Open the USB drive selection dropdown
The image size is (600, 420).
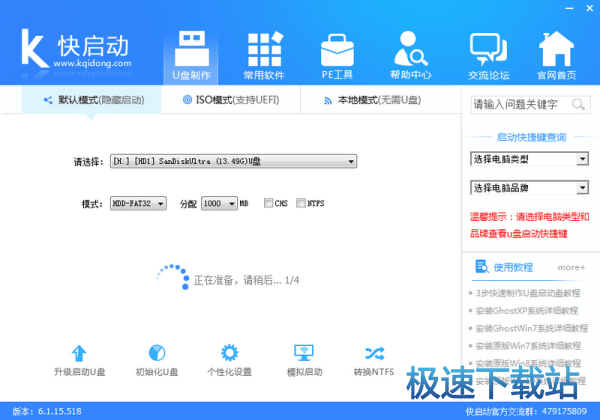tap(233, 161)
